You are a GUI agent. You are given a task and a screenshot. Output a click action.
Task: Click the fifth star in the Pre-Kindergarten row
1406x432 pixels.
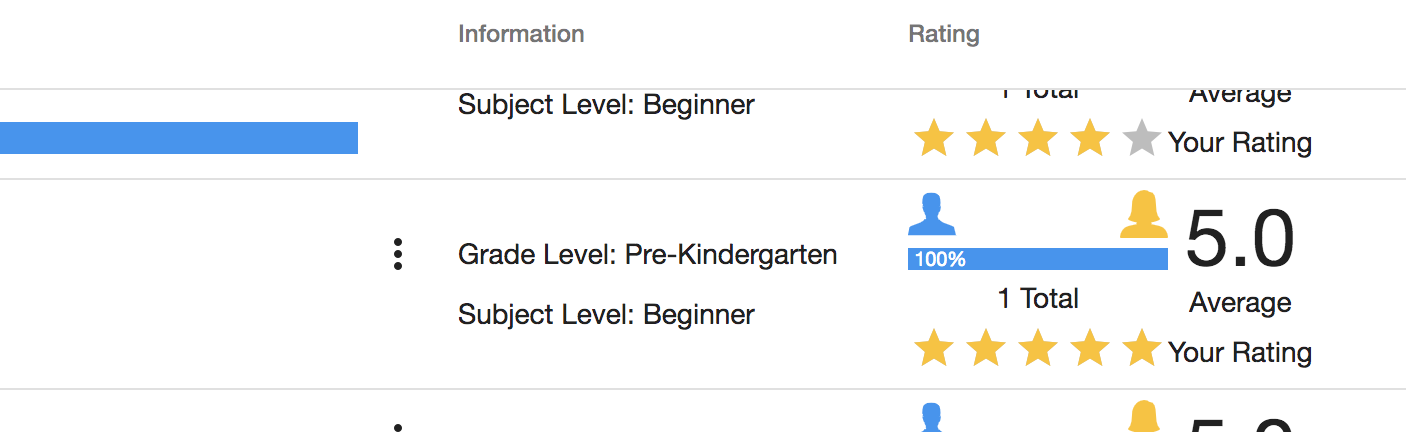(x=1141, y=350)
